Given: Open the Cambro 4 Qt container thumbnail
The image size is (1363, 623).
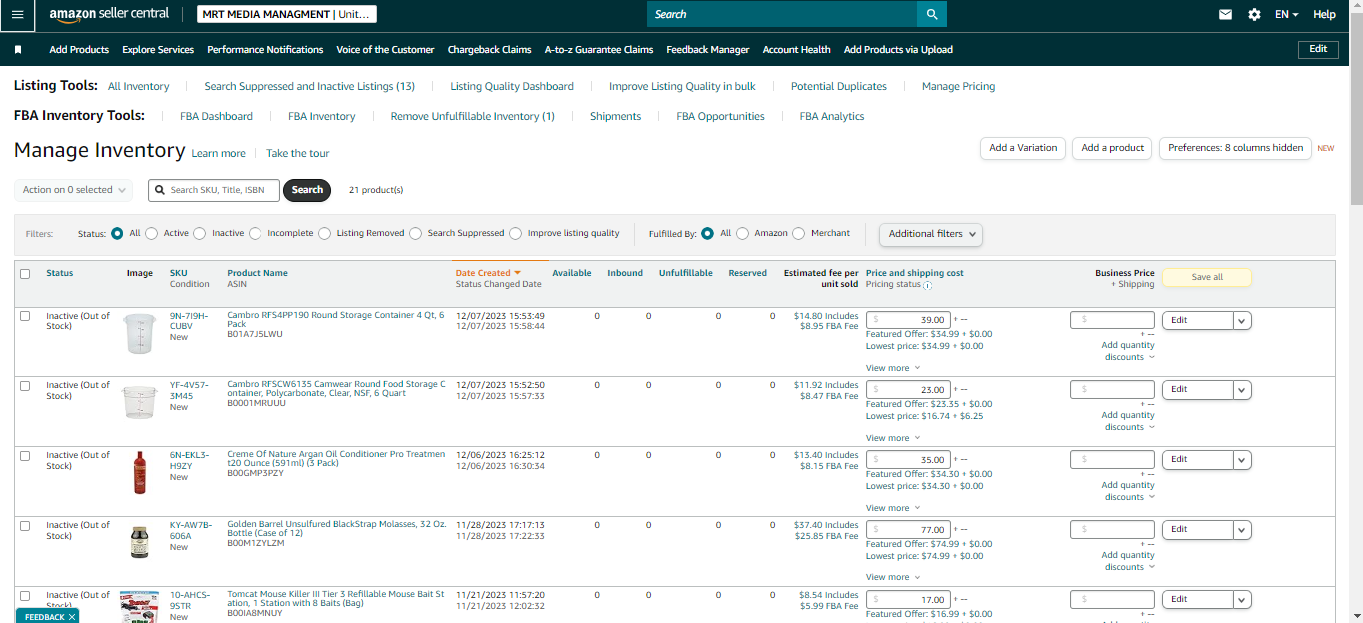Looking at the screenshot, I should tap(140, 333).
